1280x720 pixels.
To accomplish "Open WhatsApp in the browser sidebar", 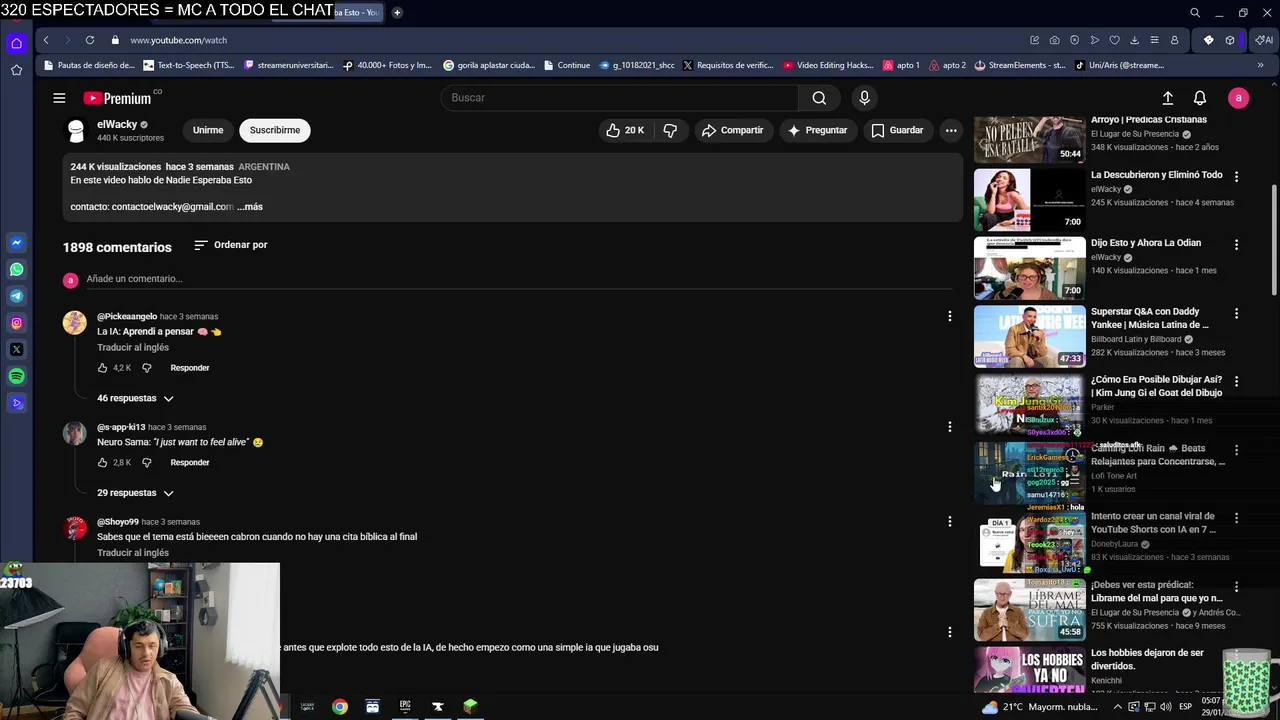I will (x=16, y=269).
